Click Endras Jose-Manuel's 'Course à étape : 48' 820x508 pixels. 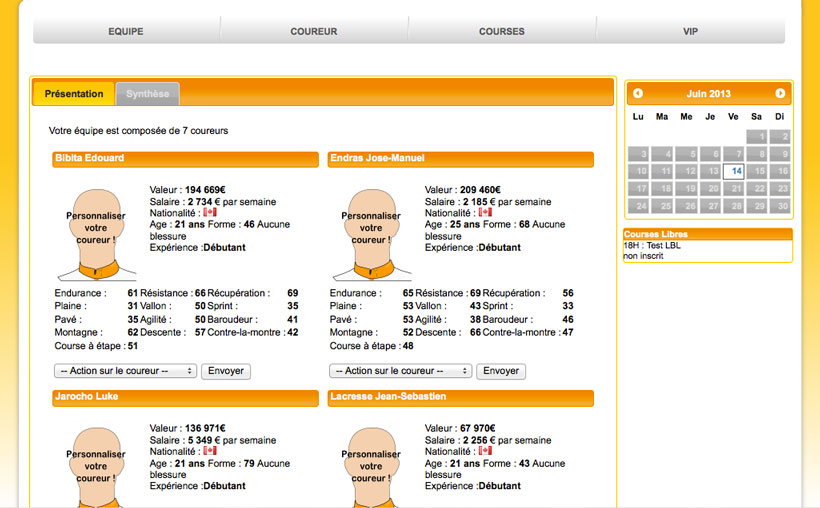(x=371, y=346)
